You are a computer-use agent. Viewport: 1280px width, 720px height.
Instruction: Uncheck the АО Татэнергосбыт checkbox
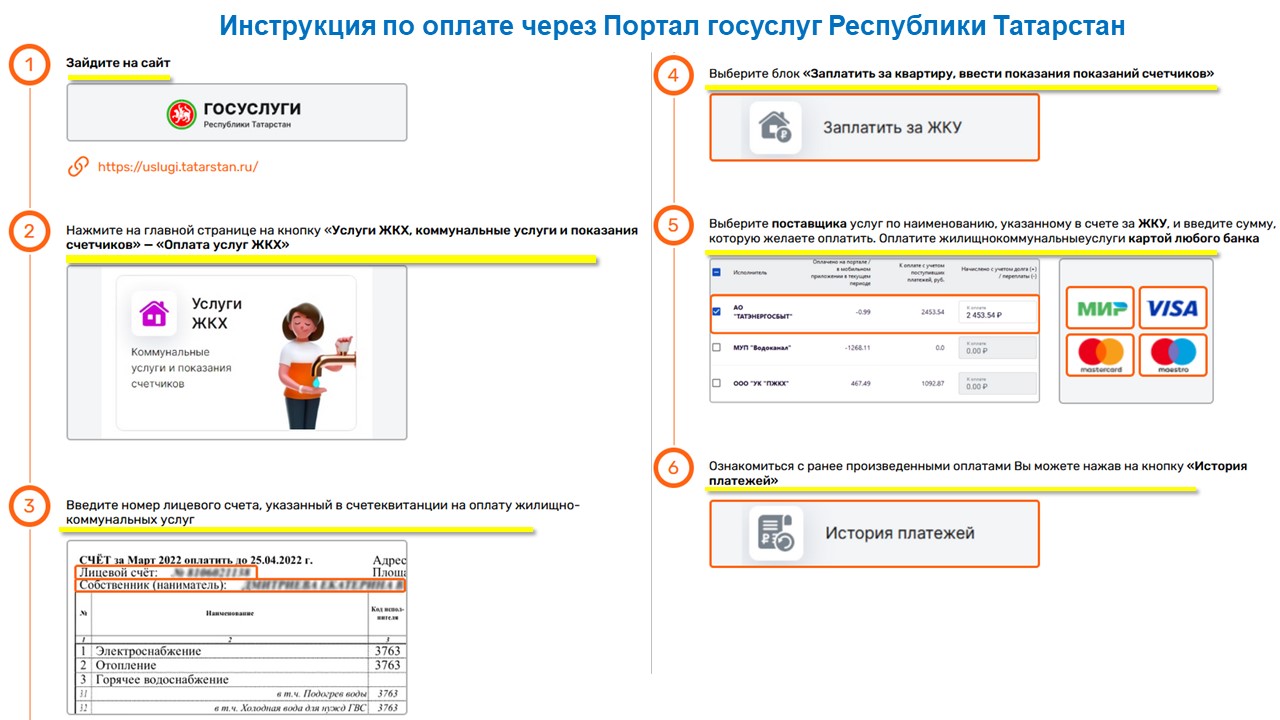tap(716, 312)
